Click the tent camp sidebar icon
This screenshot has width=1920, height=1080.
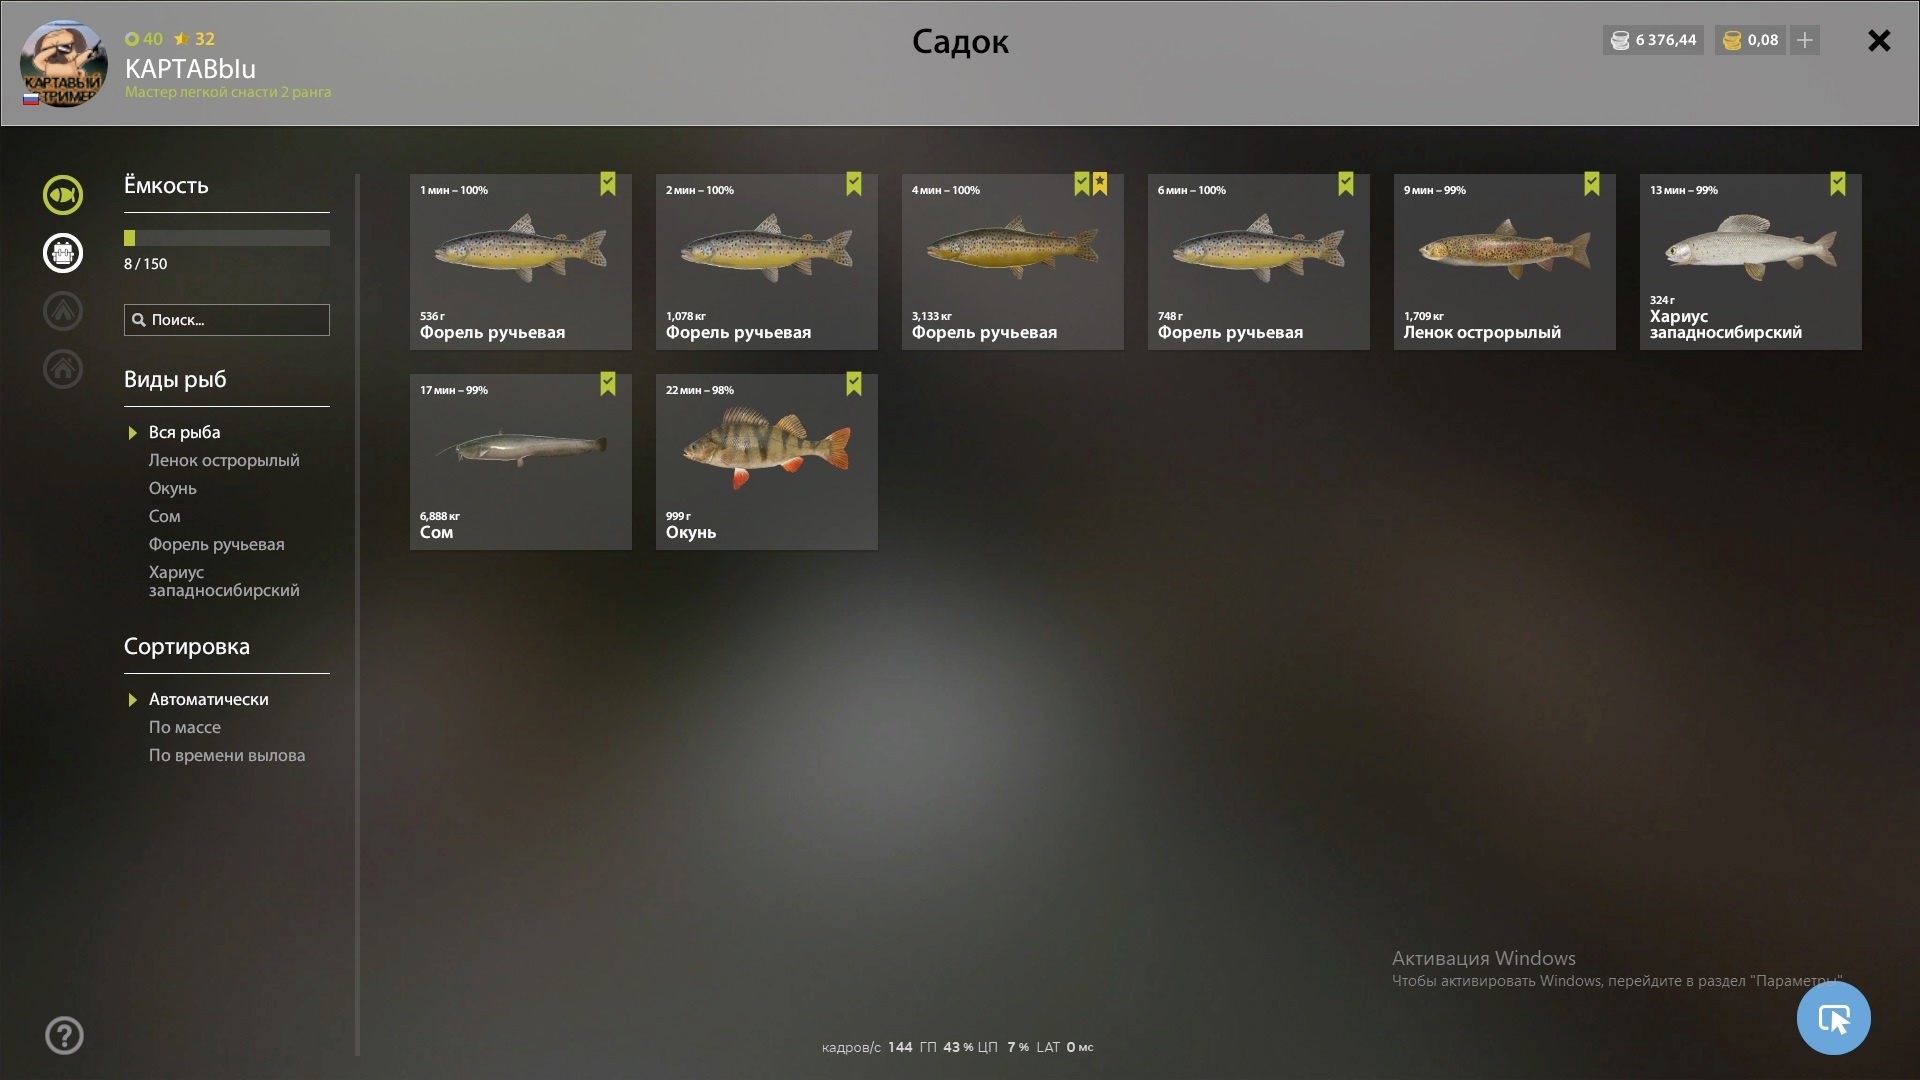(63, 311)
